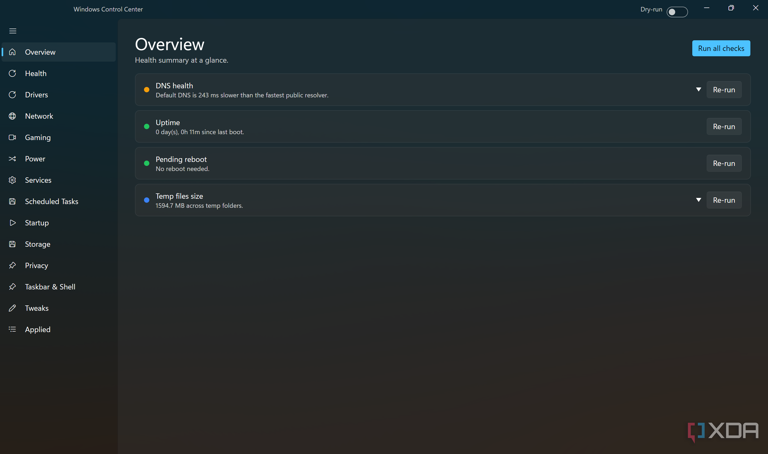Click the Network globe icon in sidebar

[x=13, y=116]
